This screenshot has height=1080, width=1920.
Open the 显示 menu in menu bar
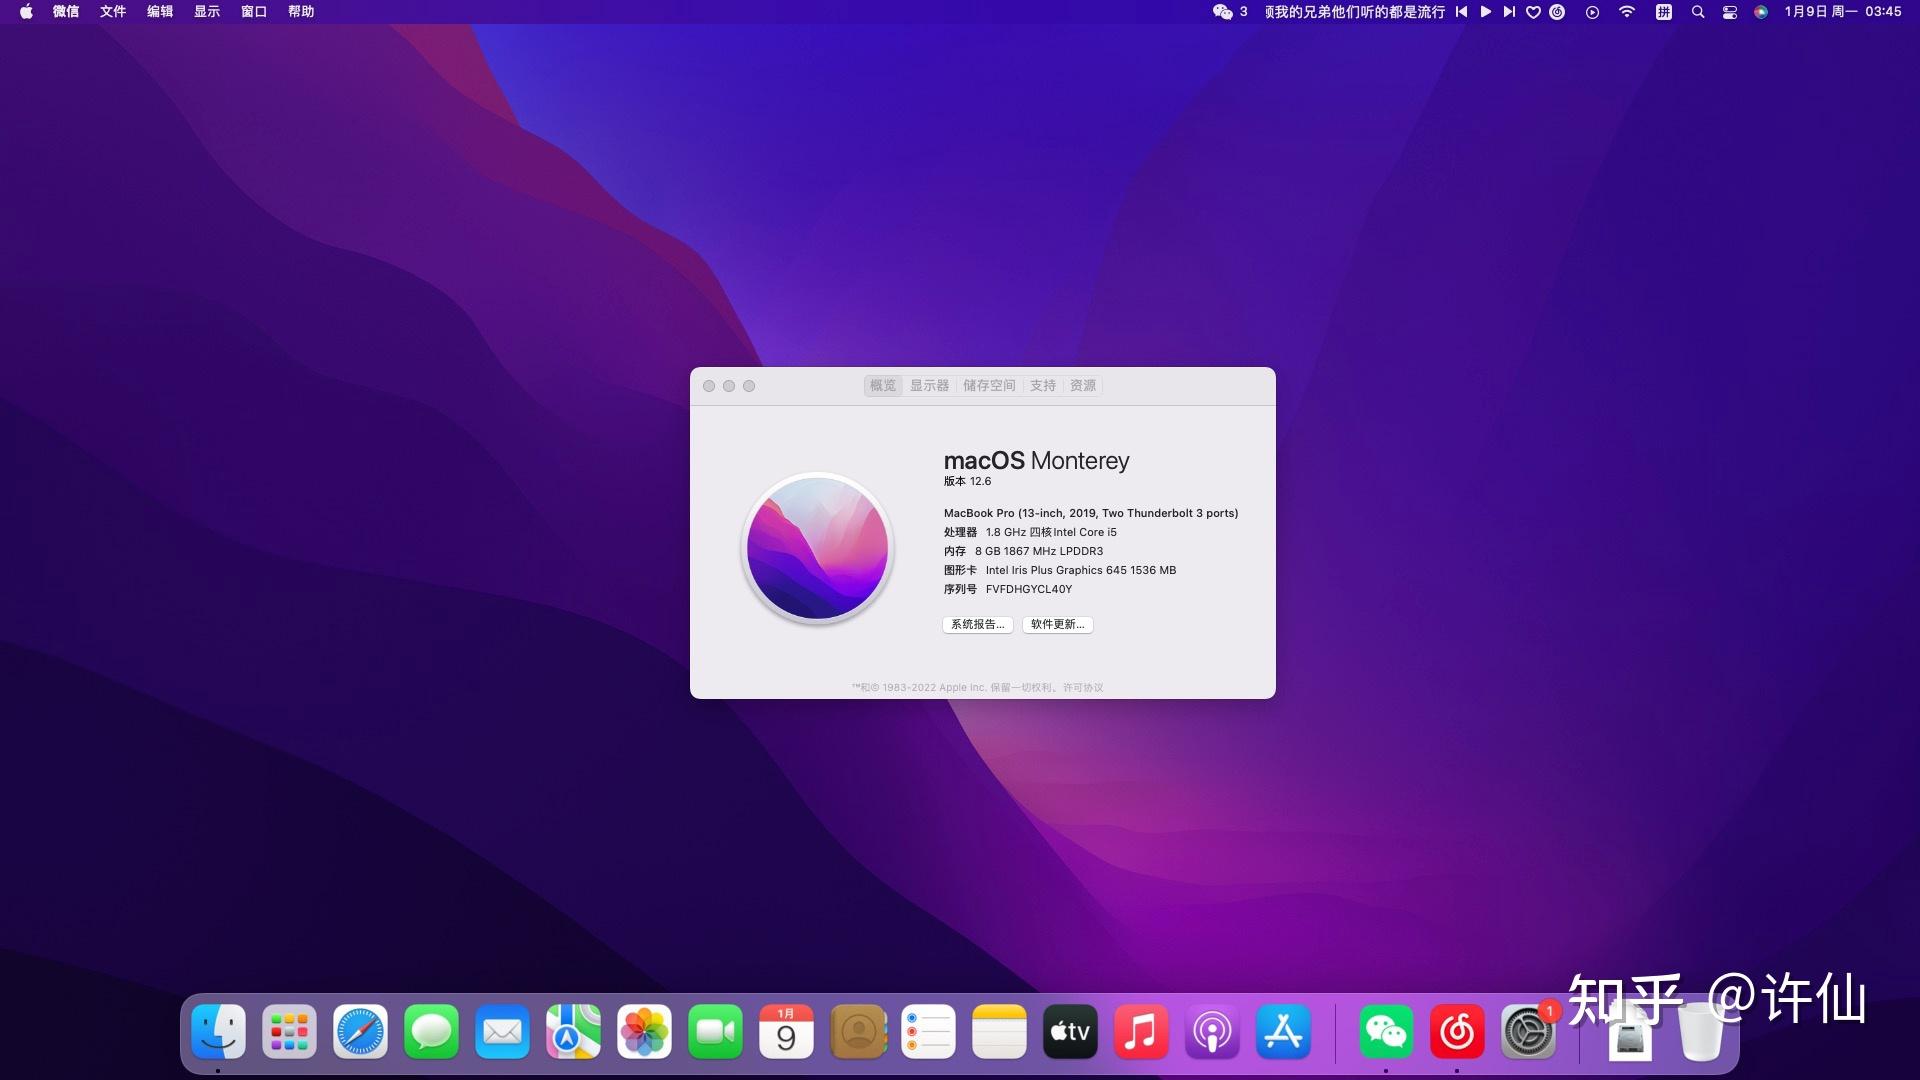click(x=207, y=12)
